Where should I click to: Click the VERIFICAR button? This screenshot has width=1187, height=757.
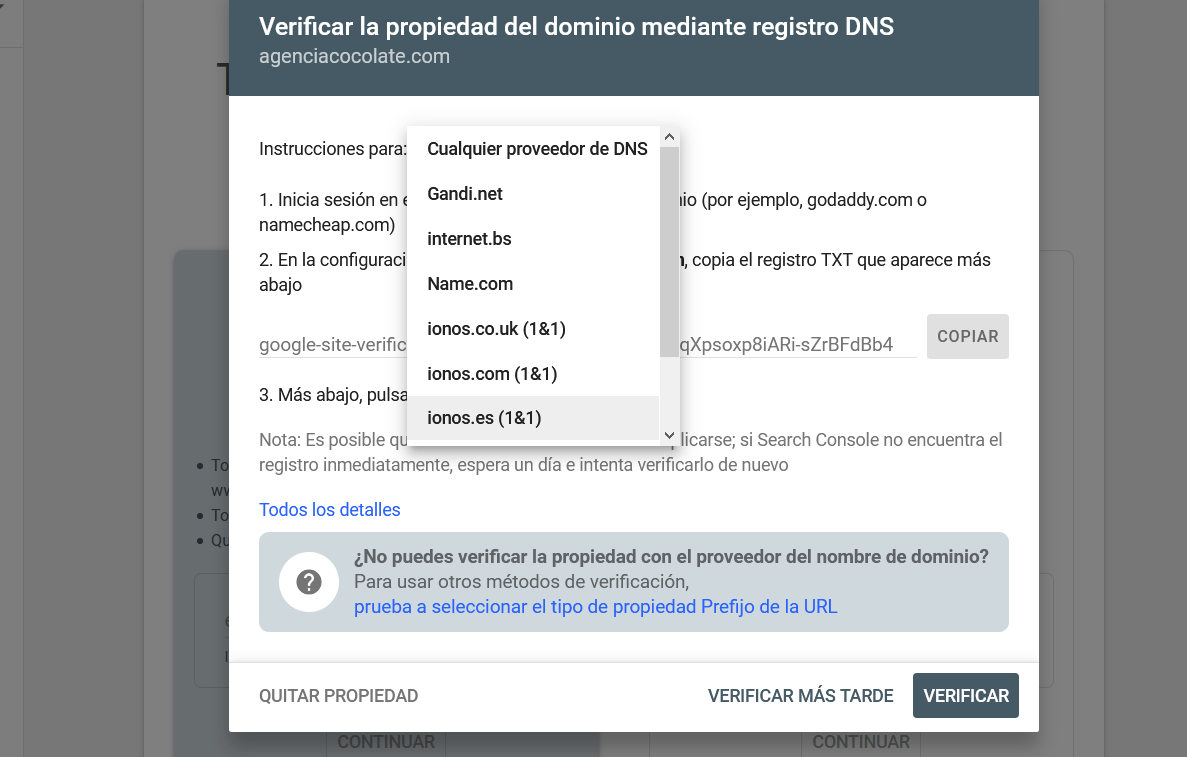pos(966,696)
